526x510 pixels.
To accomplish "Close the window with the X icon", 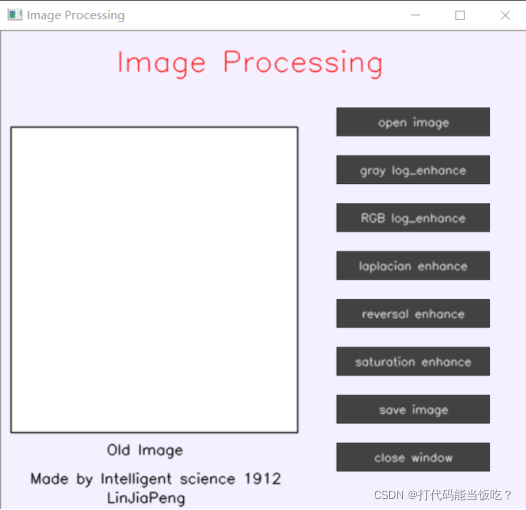I will click(x=505, y=15).
